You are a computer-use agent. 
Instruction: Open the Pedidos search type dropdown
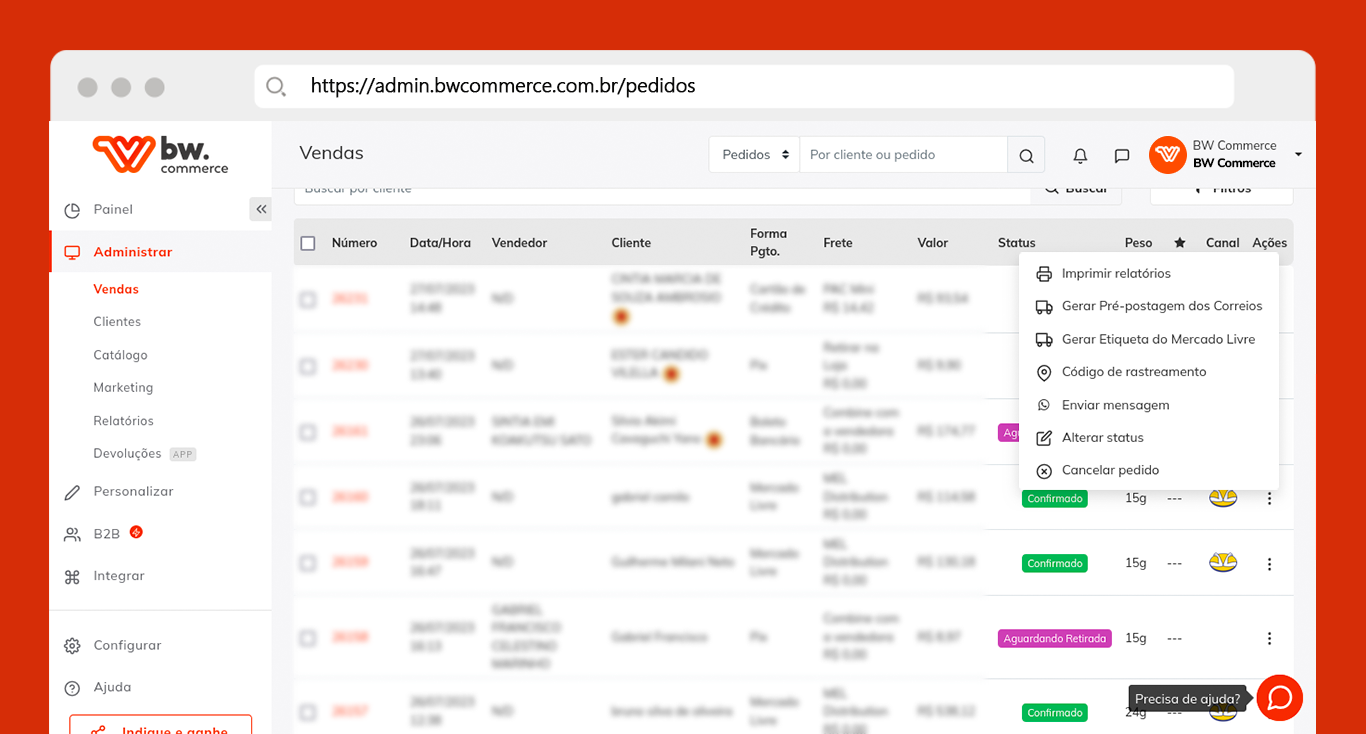coord(755,155)
